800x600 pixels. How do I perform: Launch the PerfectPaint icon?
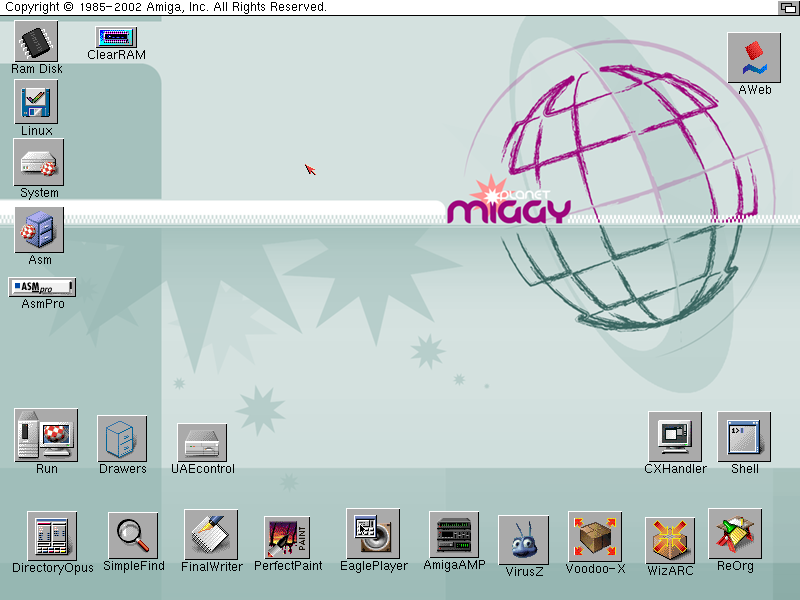287,537
